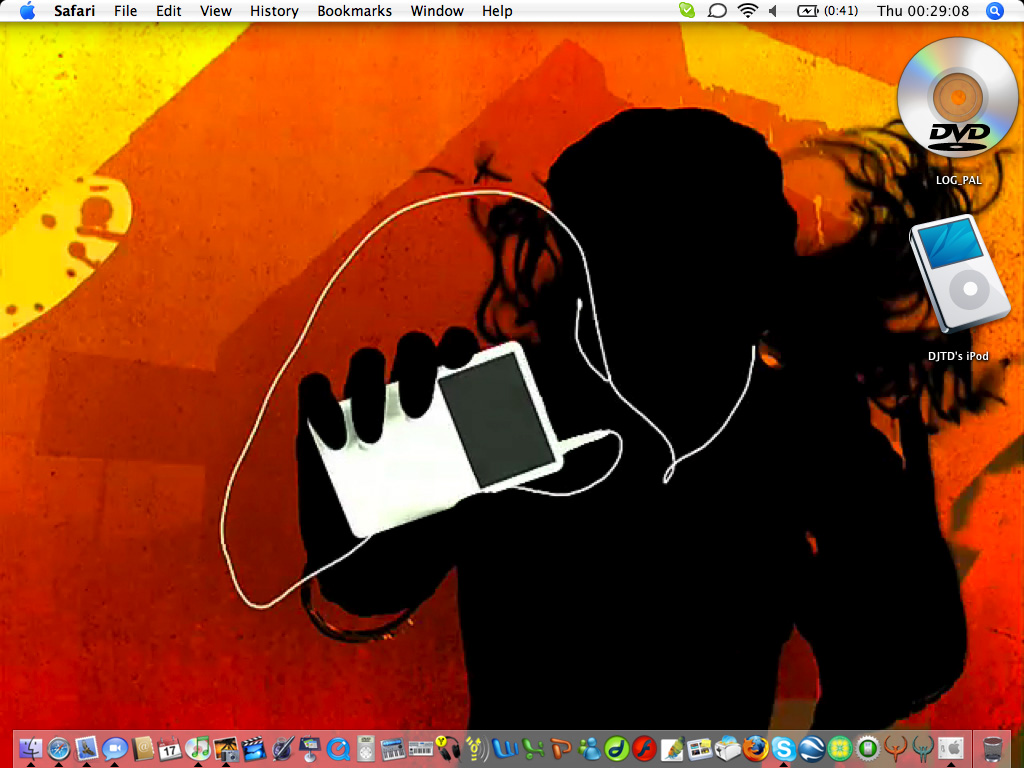Open Spotlight search in the menu bar
The height and width of the screenshot is (768, 1024).
coord(994,11)
